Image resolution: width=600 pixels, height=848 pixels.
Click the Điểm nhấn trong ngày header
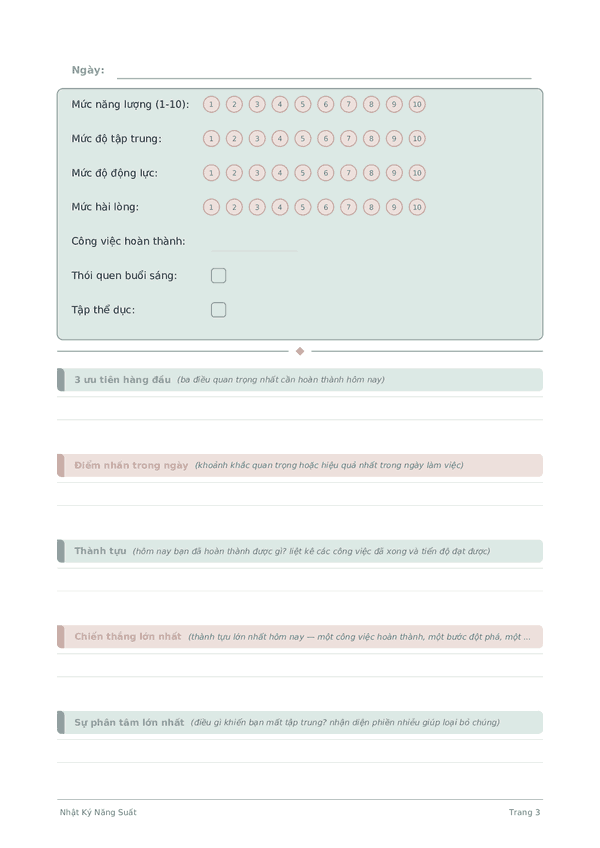(300, 465)
